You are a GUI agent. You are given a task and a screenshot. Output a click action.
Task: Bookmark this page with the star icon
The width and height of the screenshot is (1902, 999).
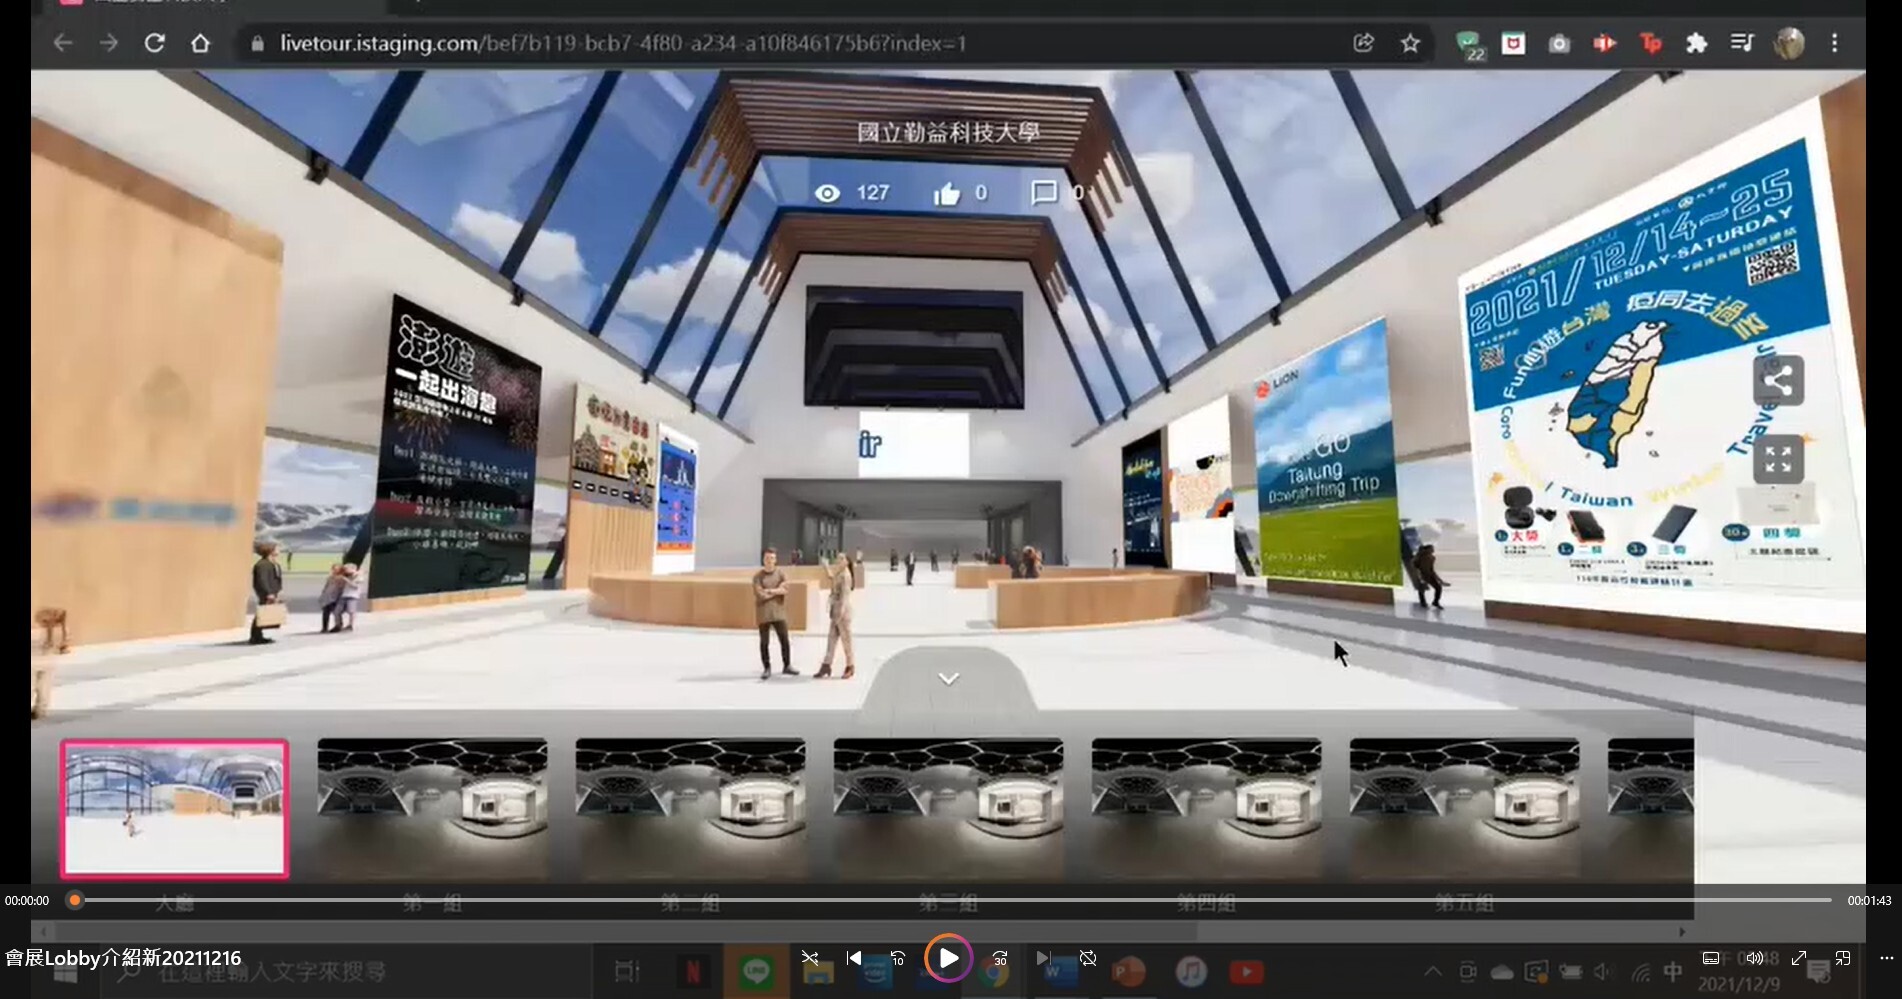[x=1410, y=43]
